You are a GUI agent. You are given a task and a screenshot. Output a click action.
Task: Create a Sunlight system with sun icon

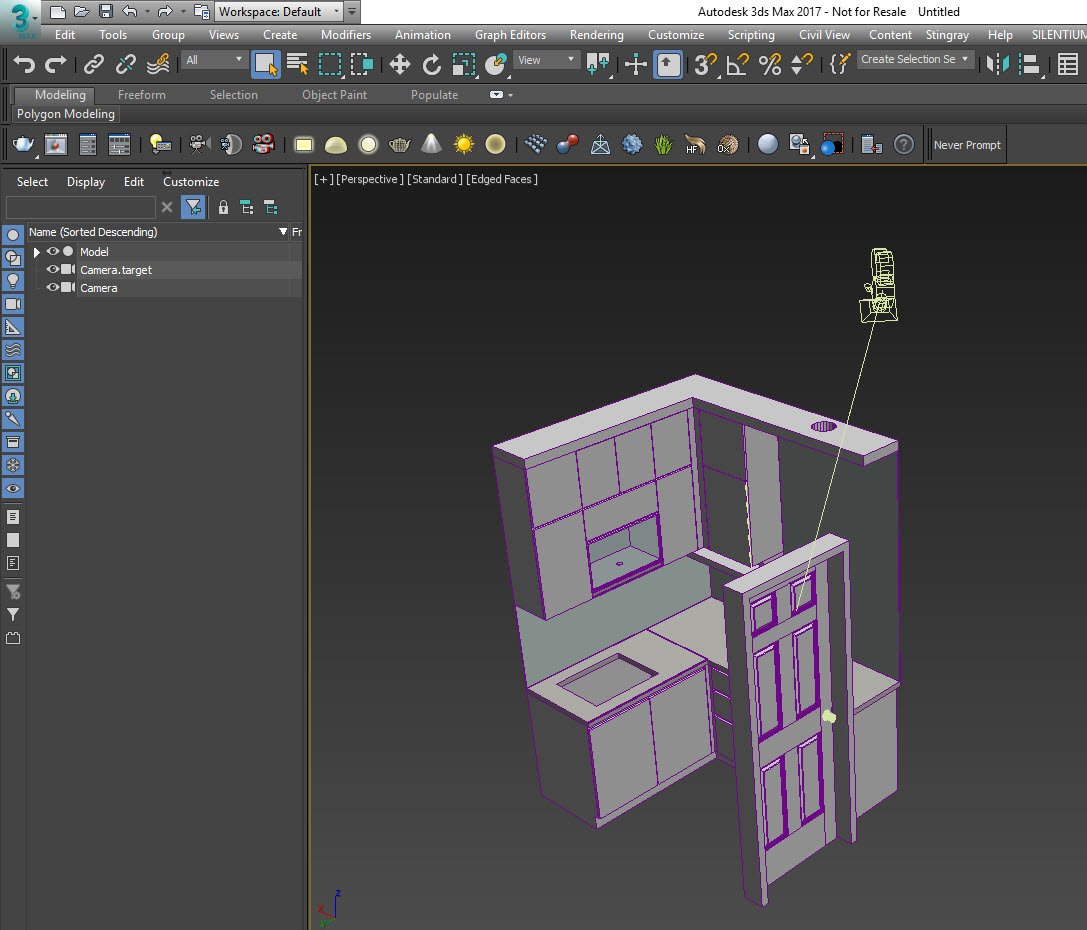tap(463, 145)
